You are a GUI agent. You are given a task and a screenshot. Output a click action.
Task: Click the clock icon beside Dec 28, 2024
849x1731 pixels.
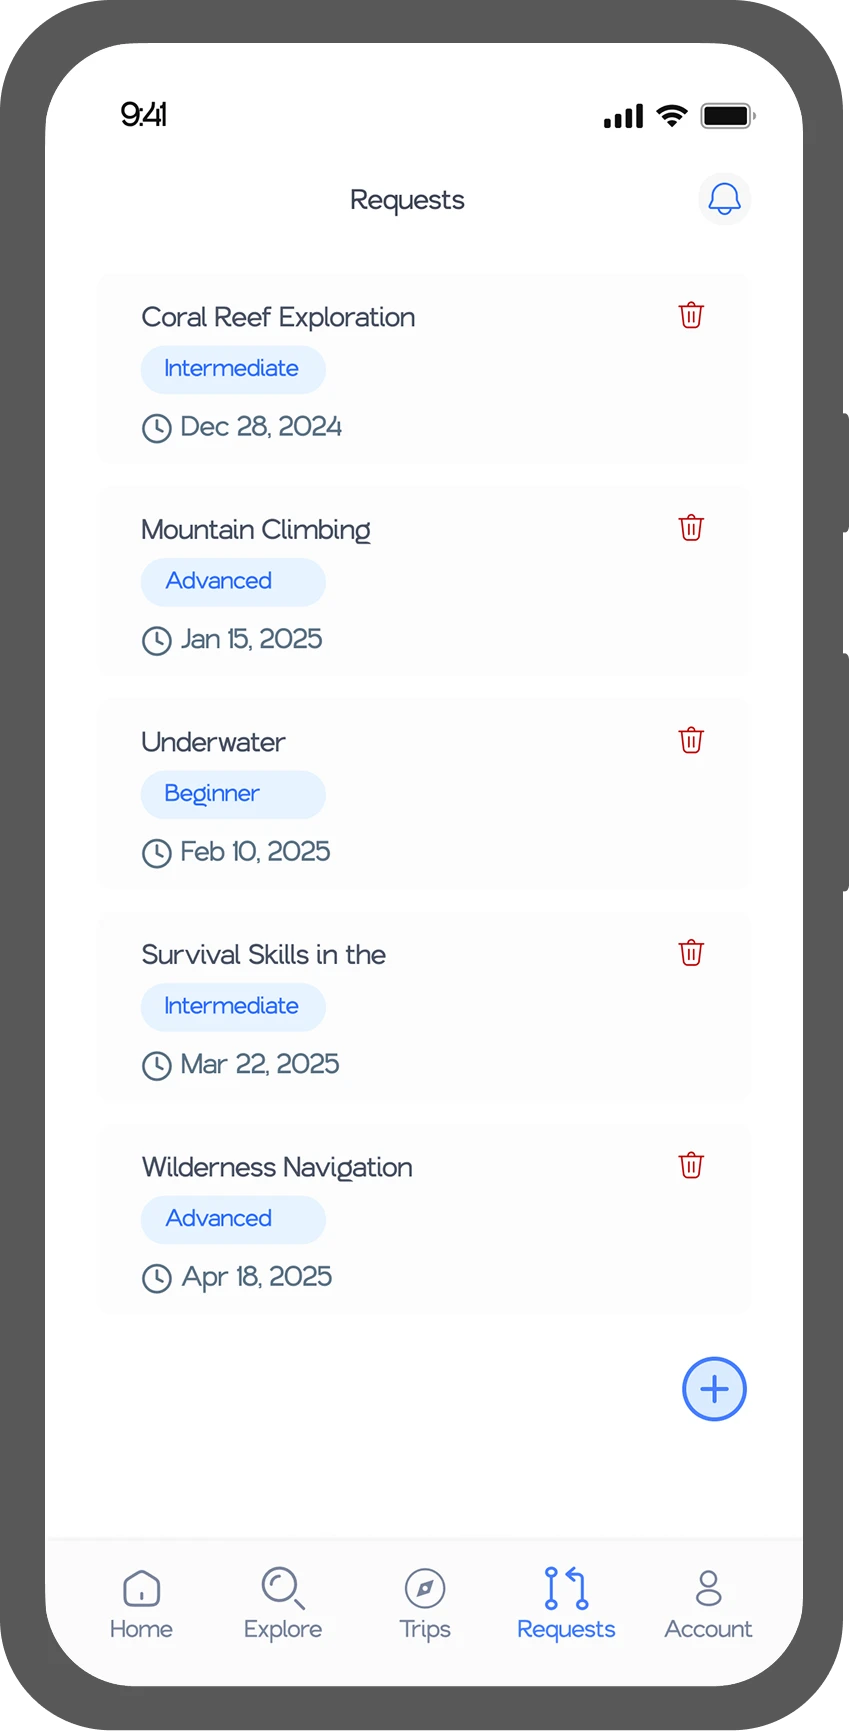(x=156, y=428)
